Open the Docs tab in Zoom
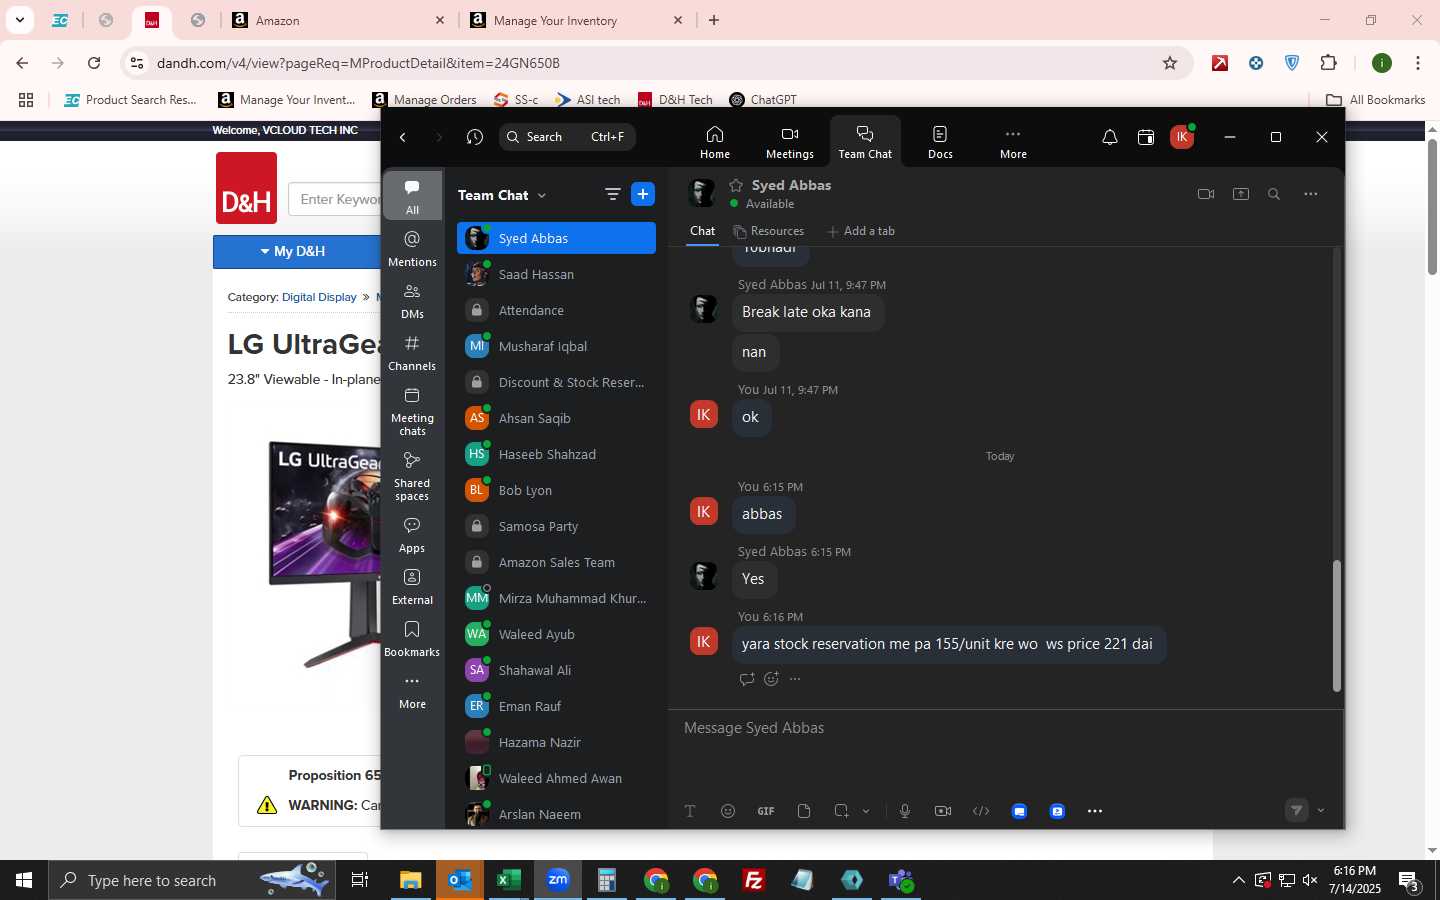This screenshot has width=1440, height=900. tap(940, 142)
